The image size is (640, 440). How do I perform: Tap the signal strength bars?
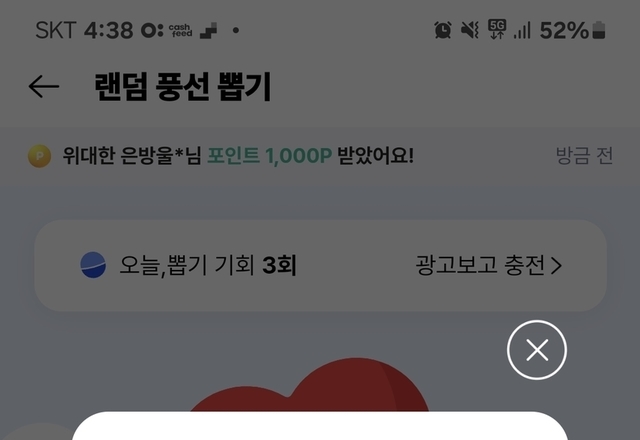tap(522, 31)
